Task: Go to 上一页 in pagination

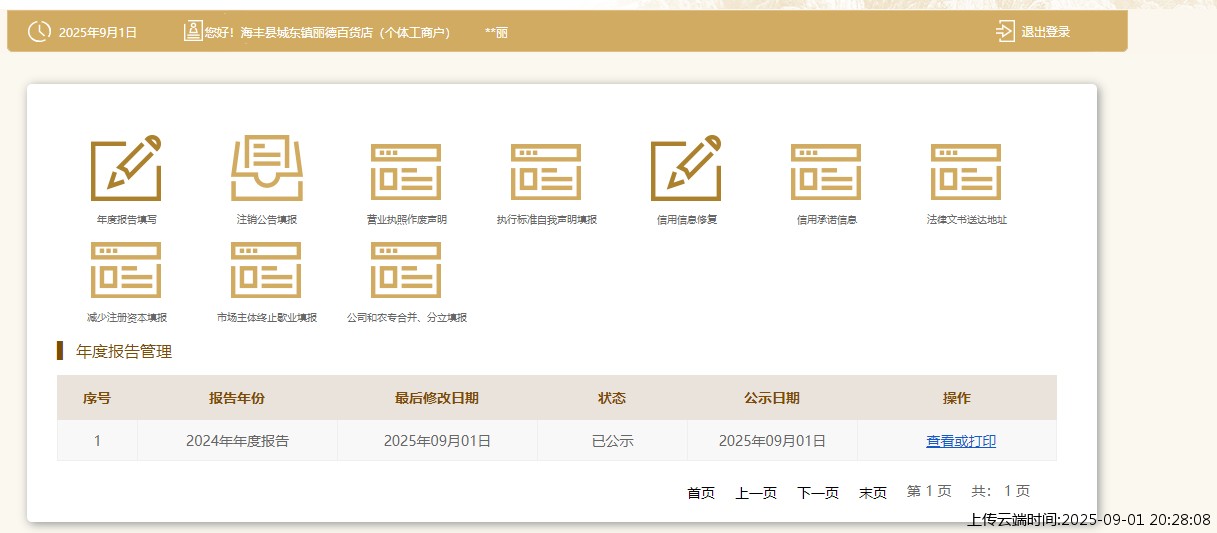Action: click(756, 493)
